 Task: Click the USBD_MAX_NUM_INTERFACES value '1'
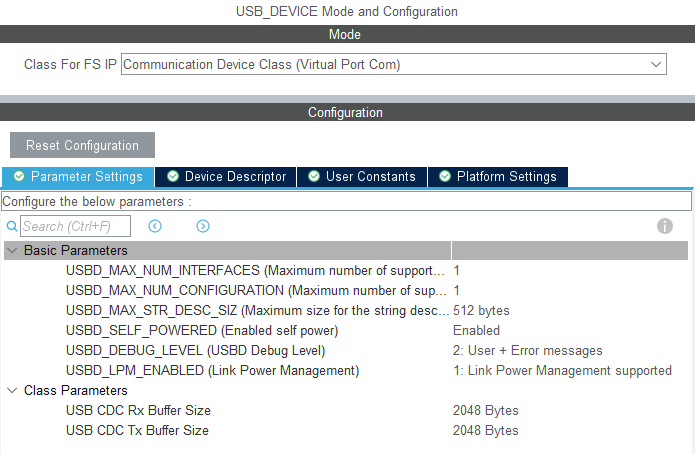coord(457,270)
